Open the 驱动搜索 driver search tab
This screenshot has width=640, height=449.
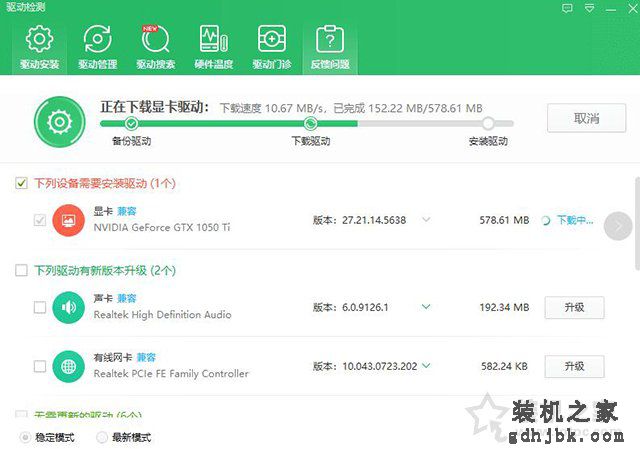click(x=156, y=48)
